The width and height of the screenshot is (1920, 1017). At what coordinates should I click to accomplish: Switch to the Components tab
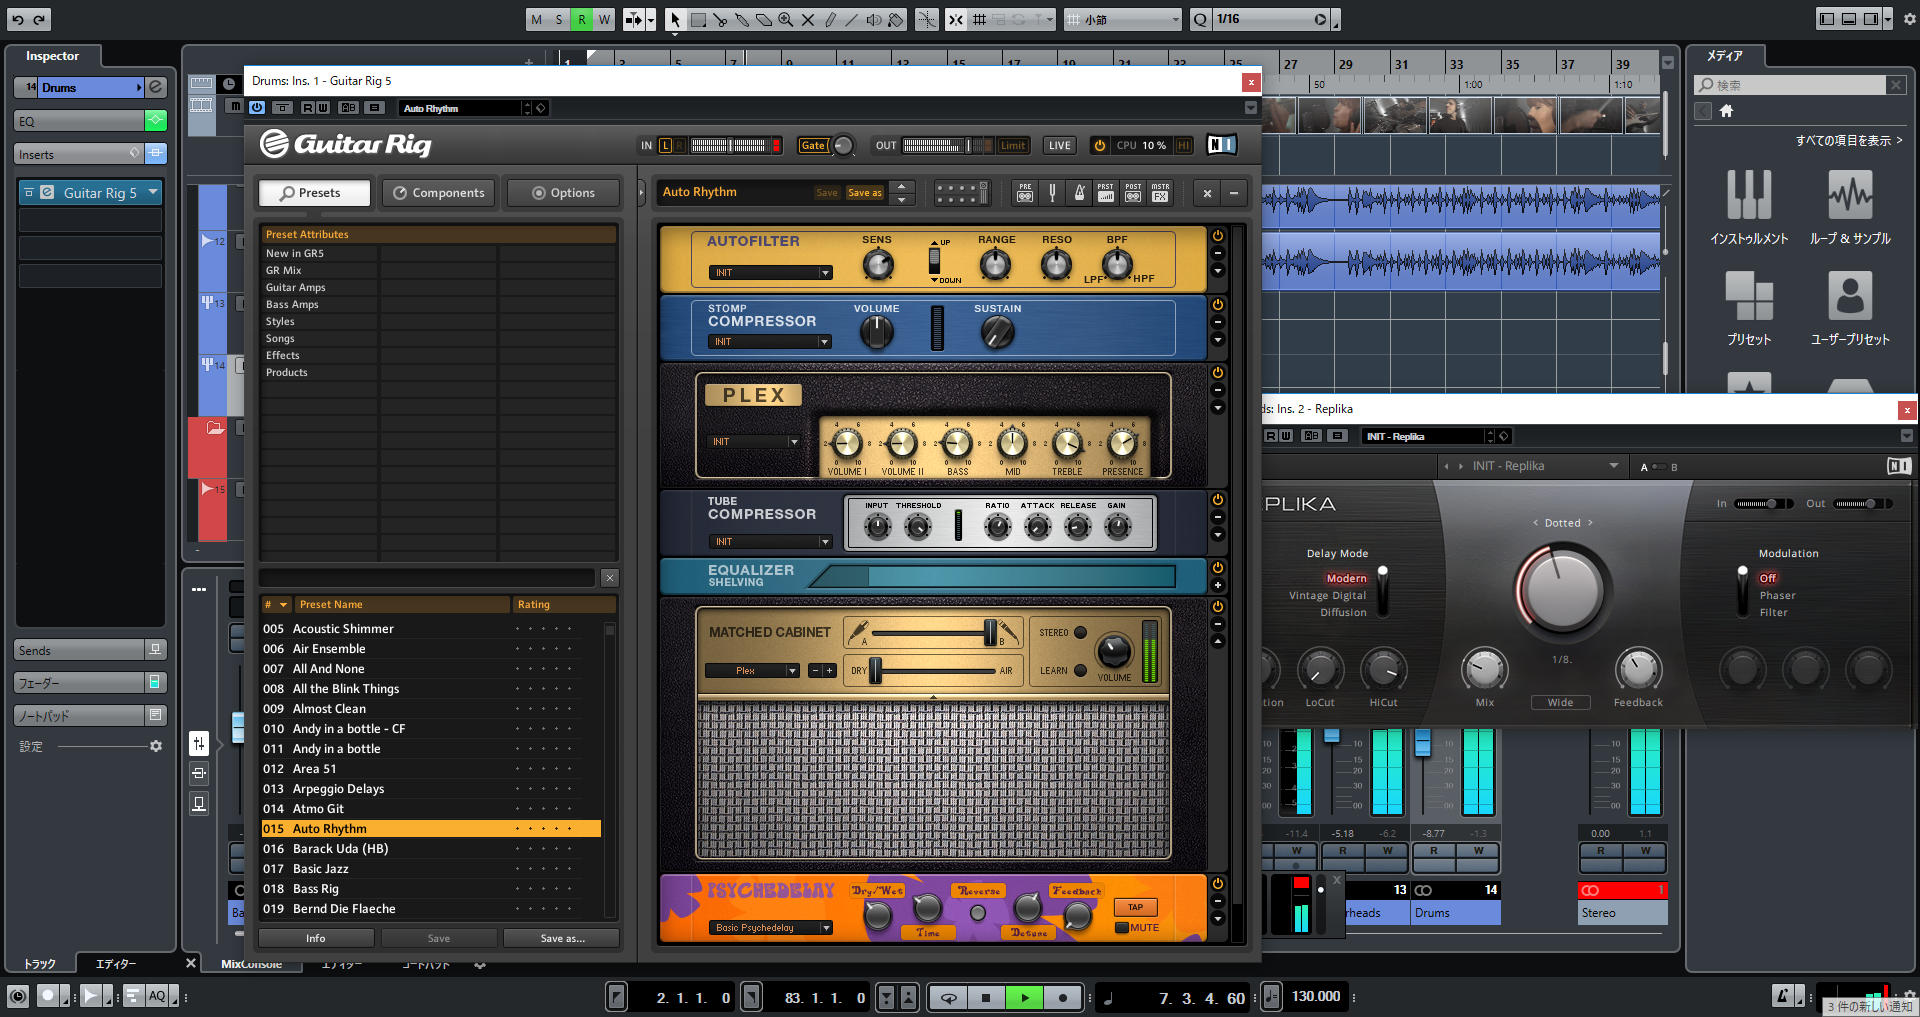tap(438, 193)
